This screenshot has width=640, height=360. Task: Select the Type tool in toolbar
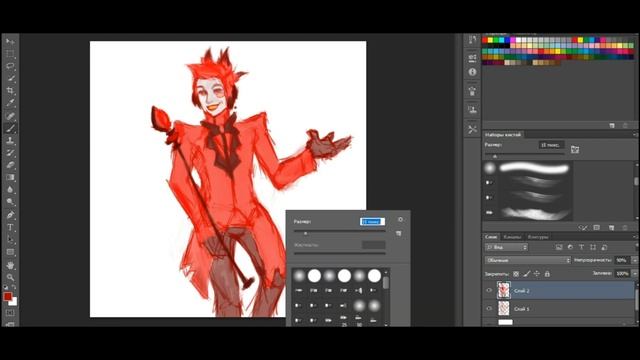click(x=10, y=227)
